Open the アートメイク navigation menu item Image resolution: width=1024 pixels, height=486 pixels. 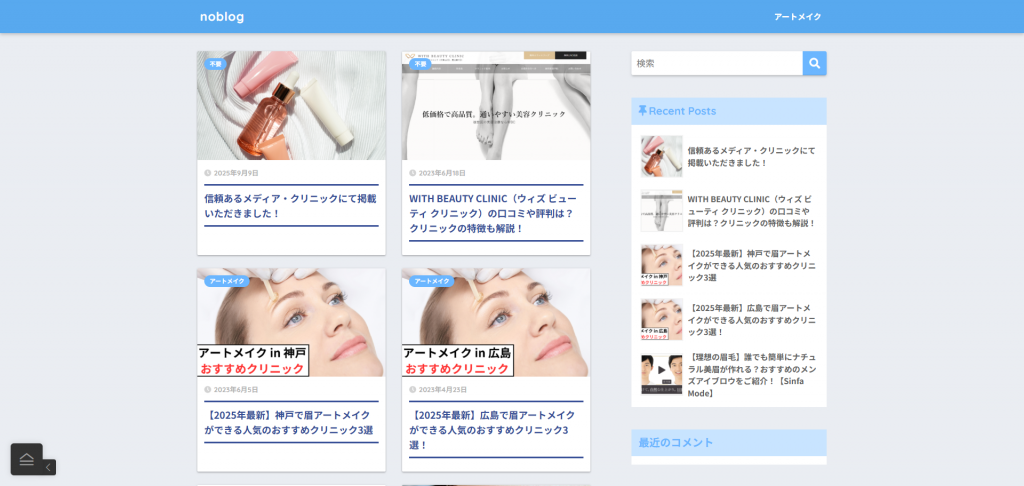point(797,17)
